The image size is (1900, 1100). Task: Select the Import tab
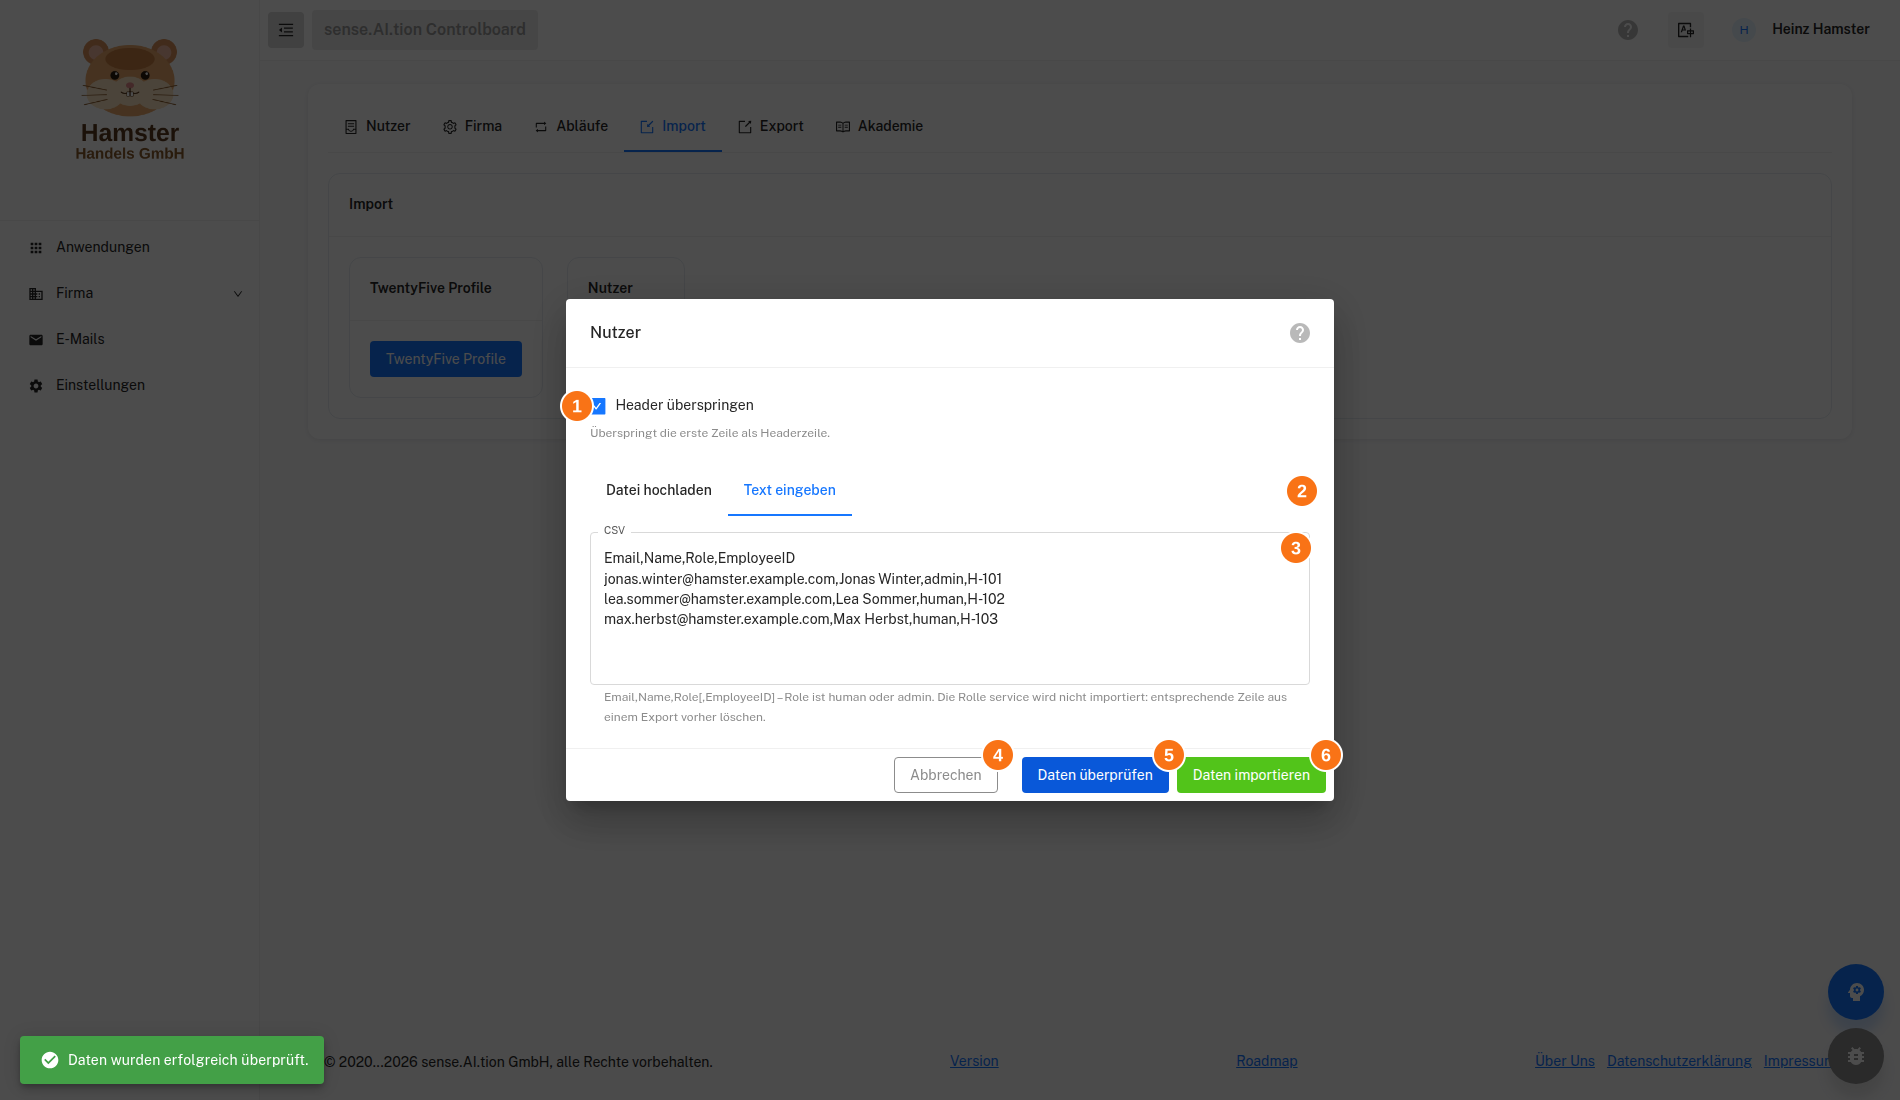point(673,126)
